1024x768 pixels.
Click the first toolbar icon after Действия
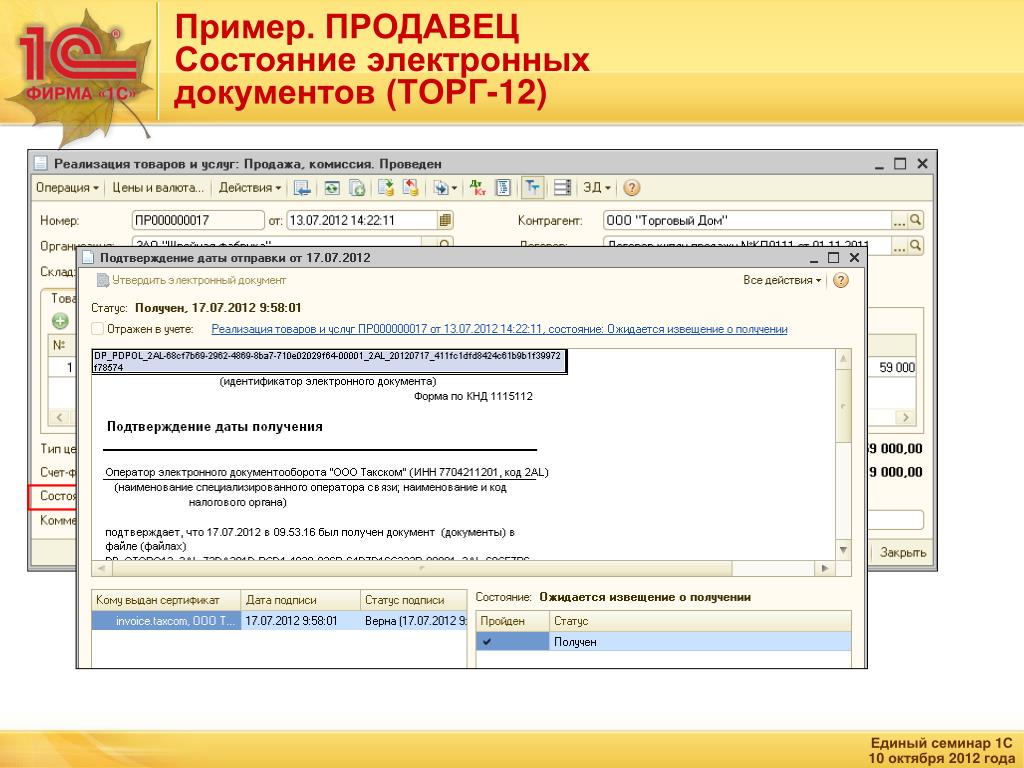(302, 188)
